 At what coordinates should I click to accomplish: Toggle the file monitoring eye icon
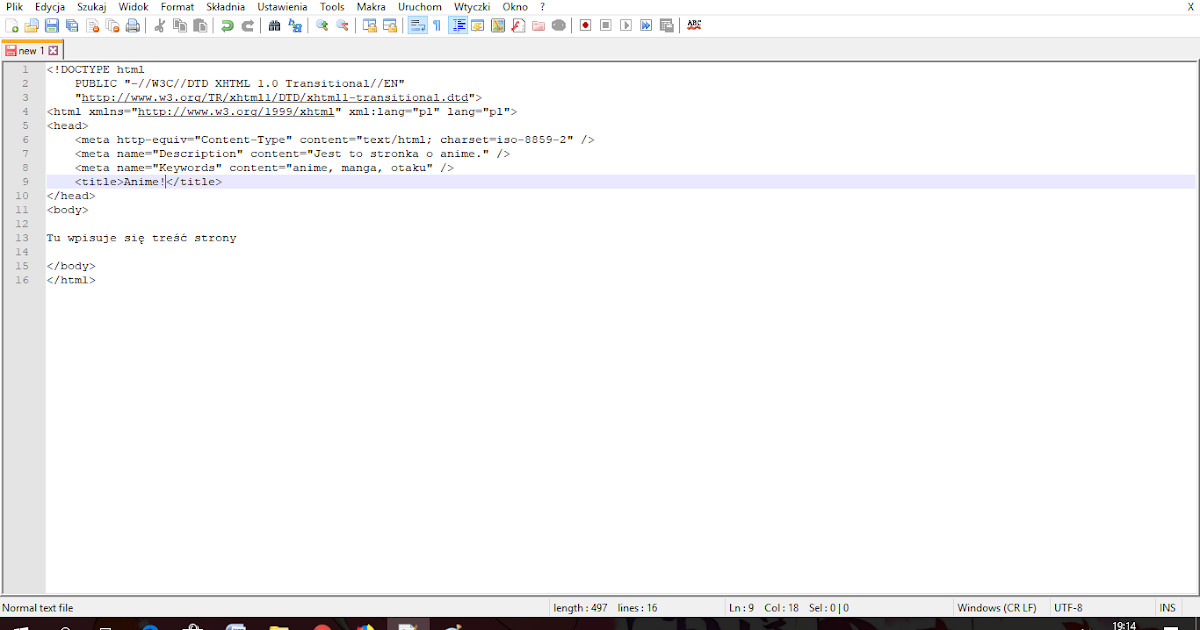coord(559,25)
